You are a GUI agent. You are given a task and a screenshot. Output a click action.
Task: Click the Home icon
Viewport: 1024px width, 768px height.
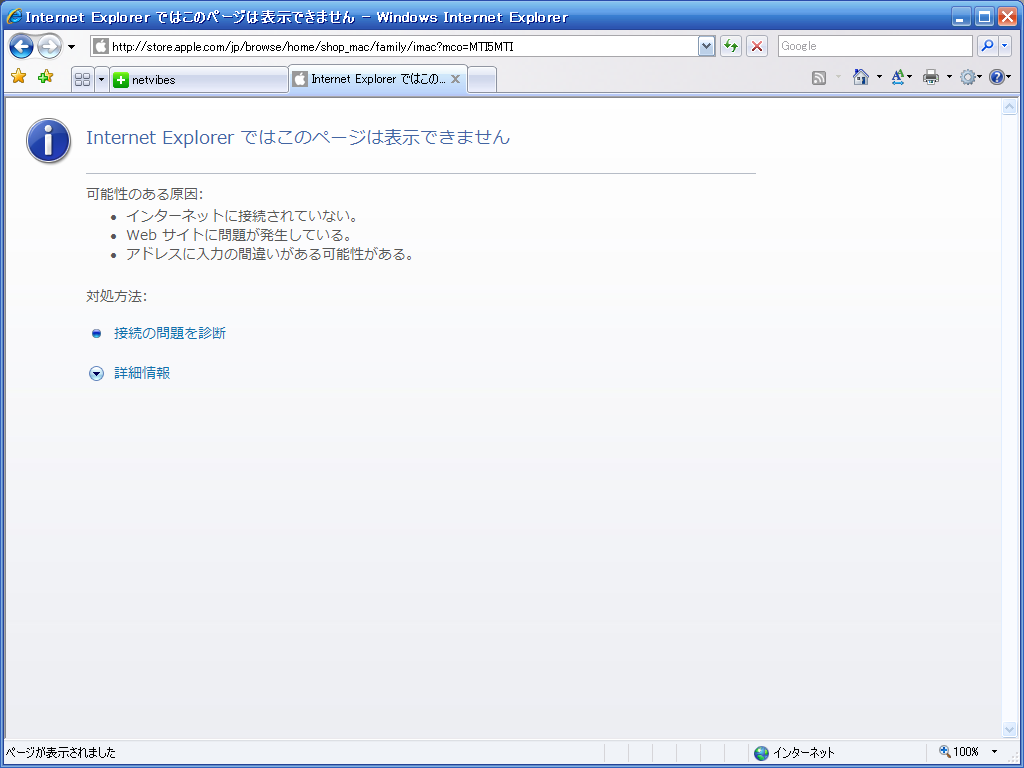click(x=861, y=77)
